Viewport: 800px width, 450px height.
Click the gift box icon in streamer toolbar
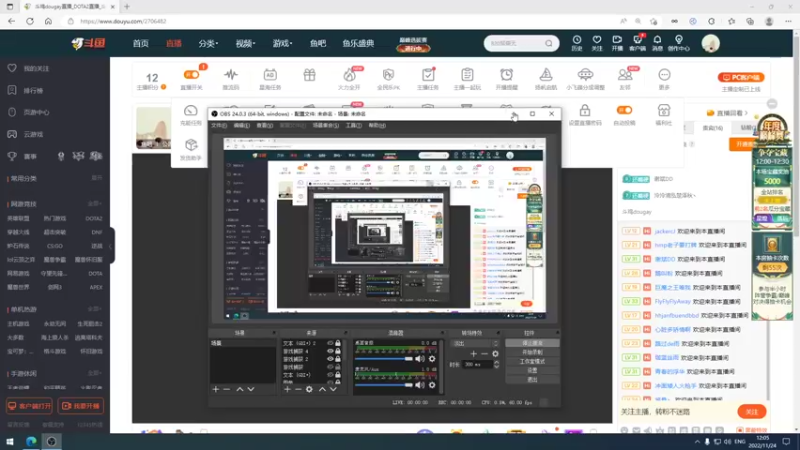click(x=309, y=76)
